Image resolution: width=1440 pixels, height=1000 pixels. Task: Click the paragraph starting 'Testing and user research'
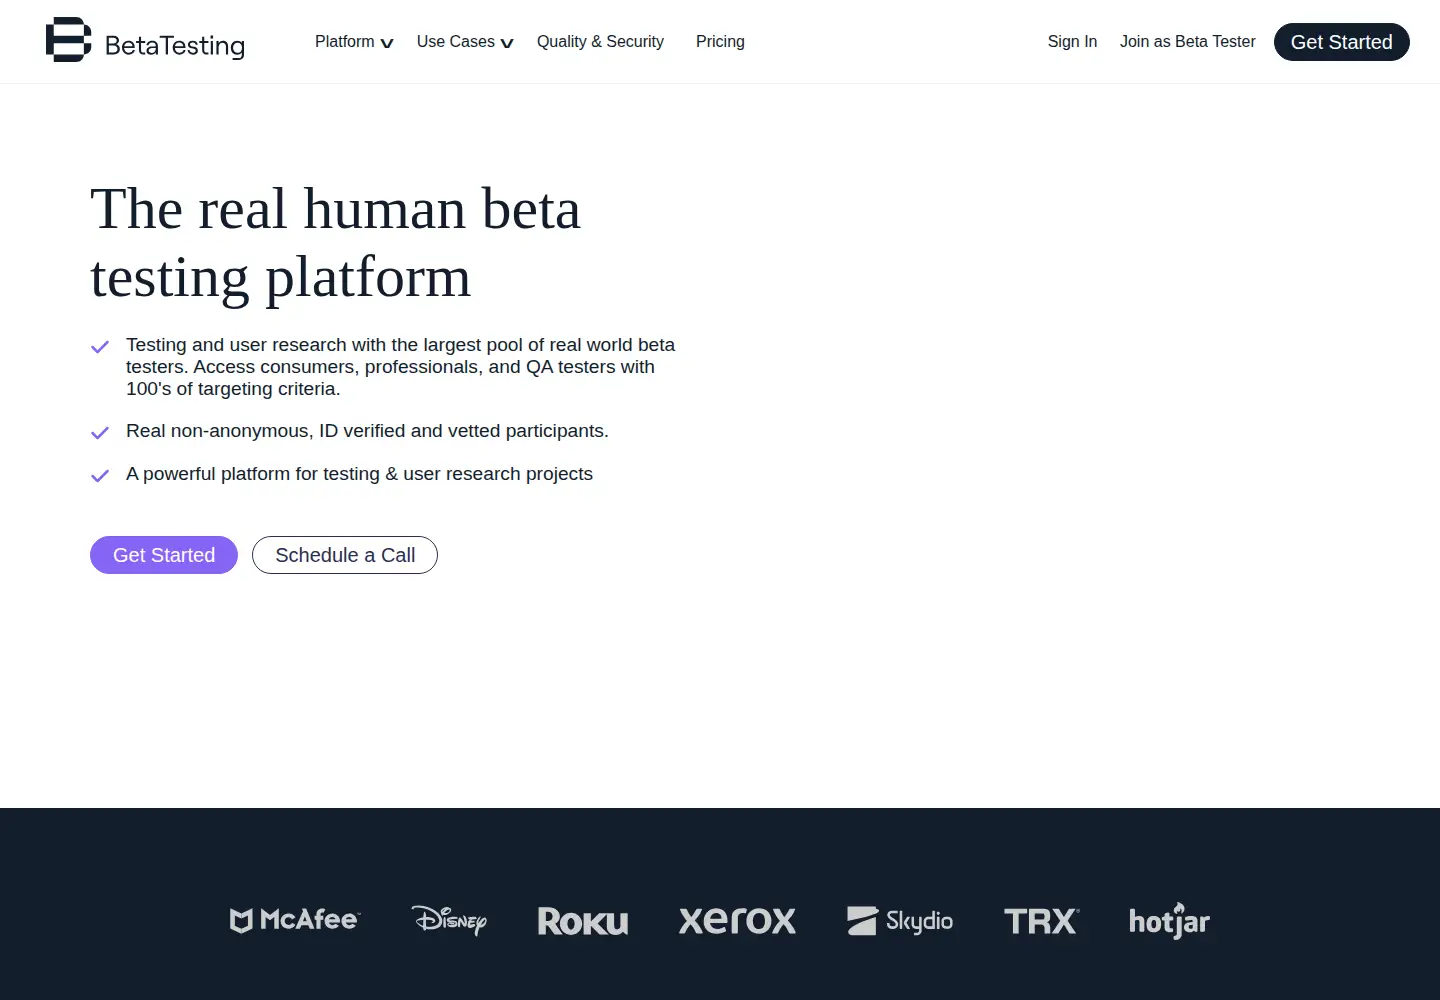(x=400, y=367)
